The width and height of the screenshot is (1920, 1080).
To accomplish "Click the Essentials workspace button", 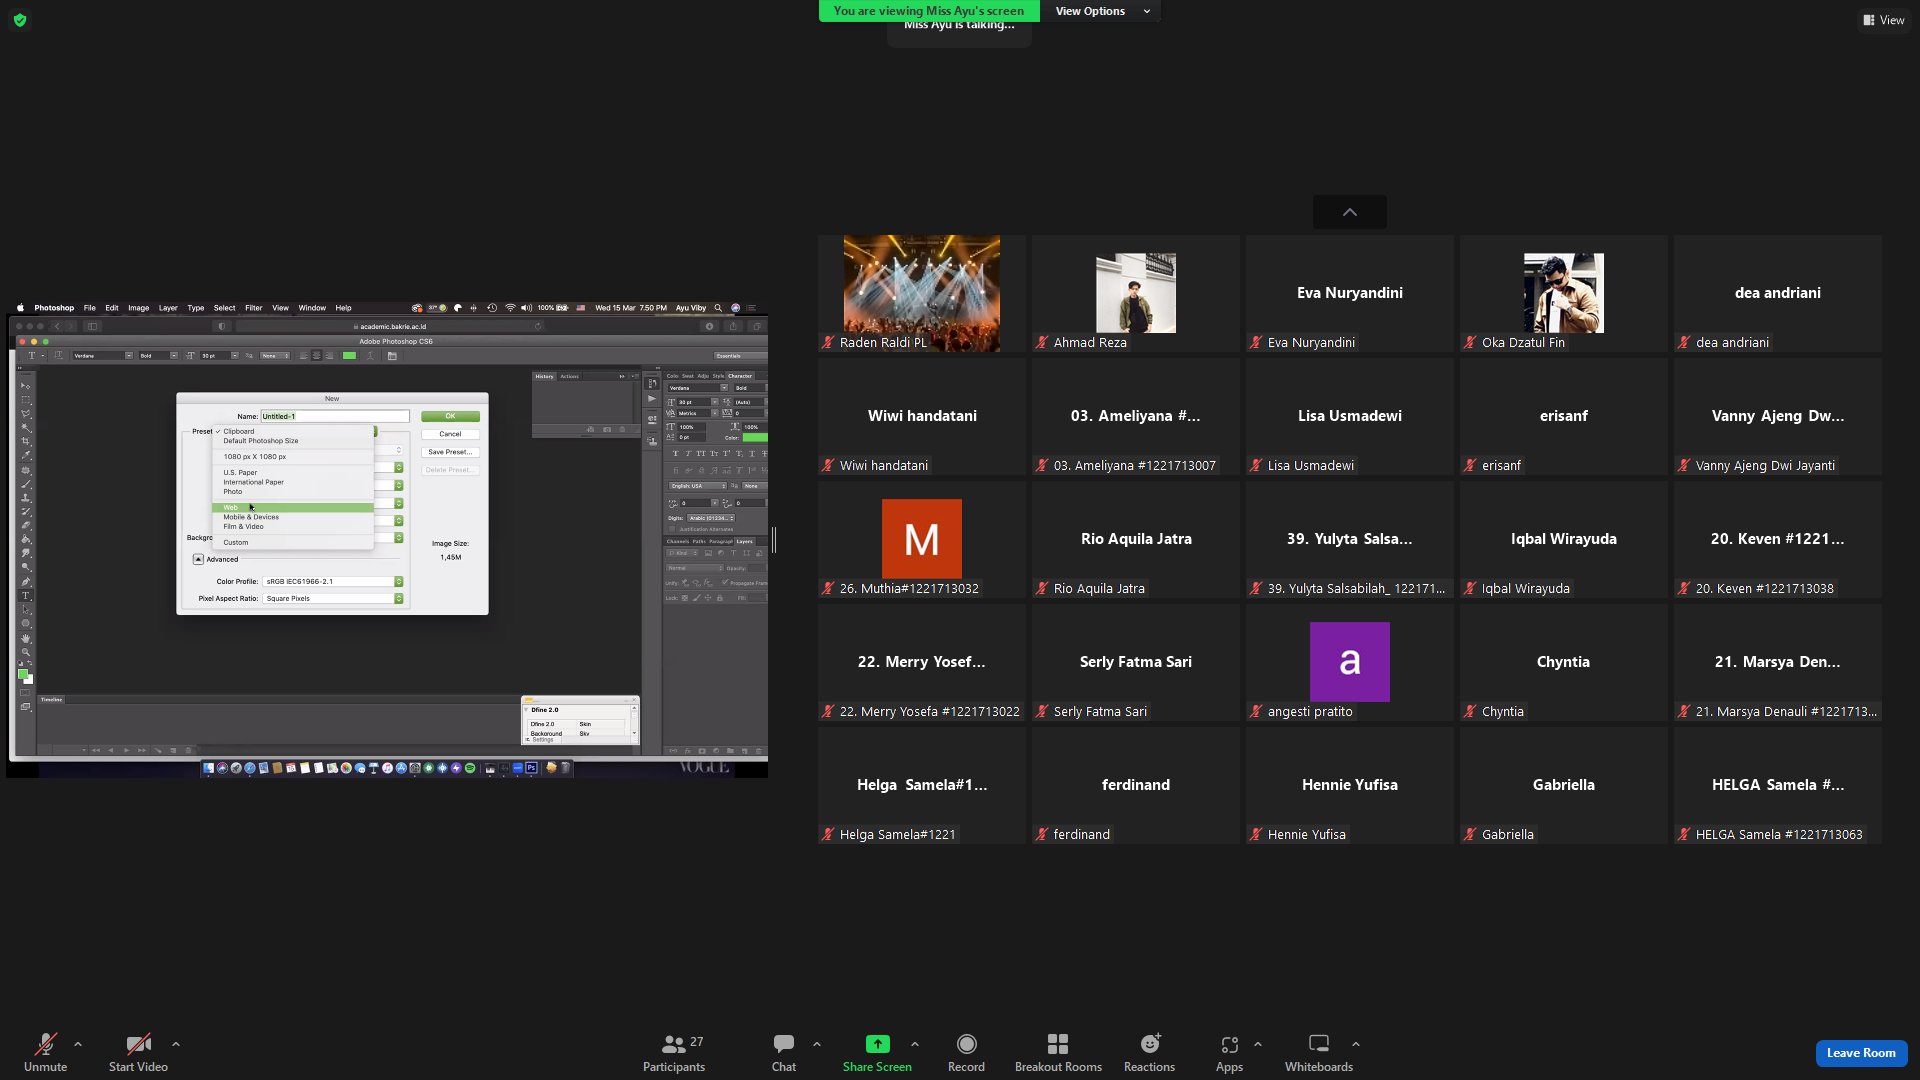I will click(x=740, y=356).
